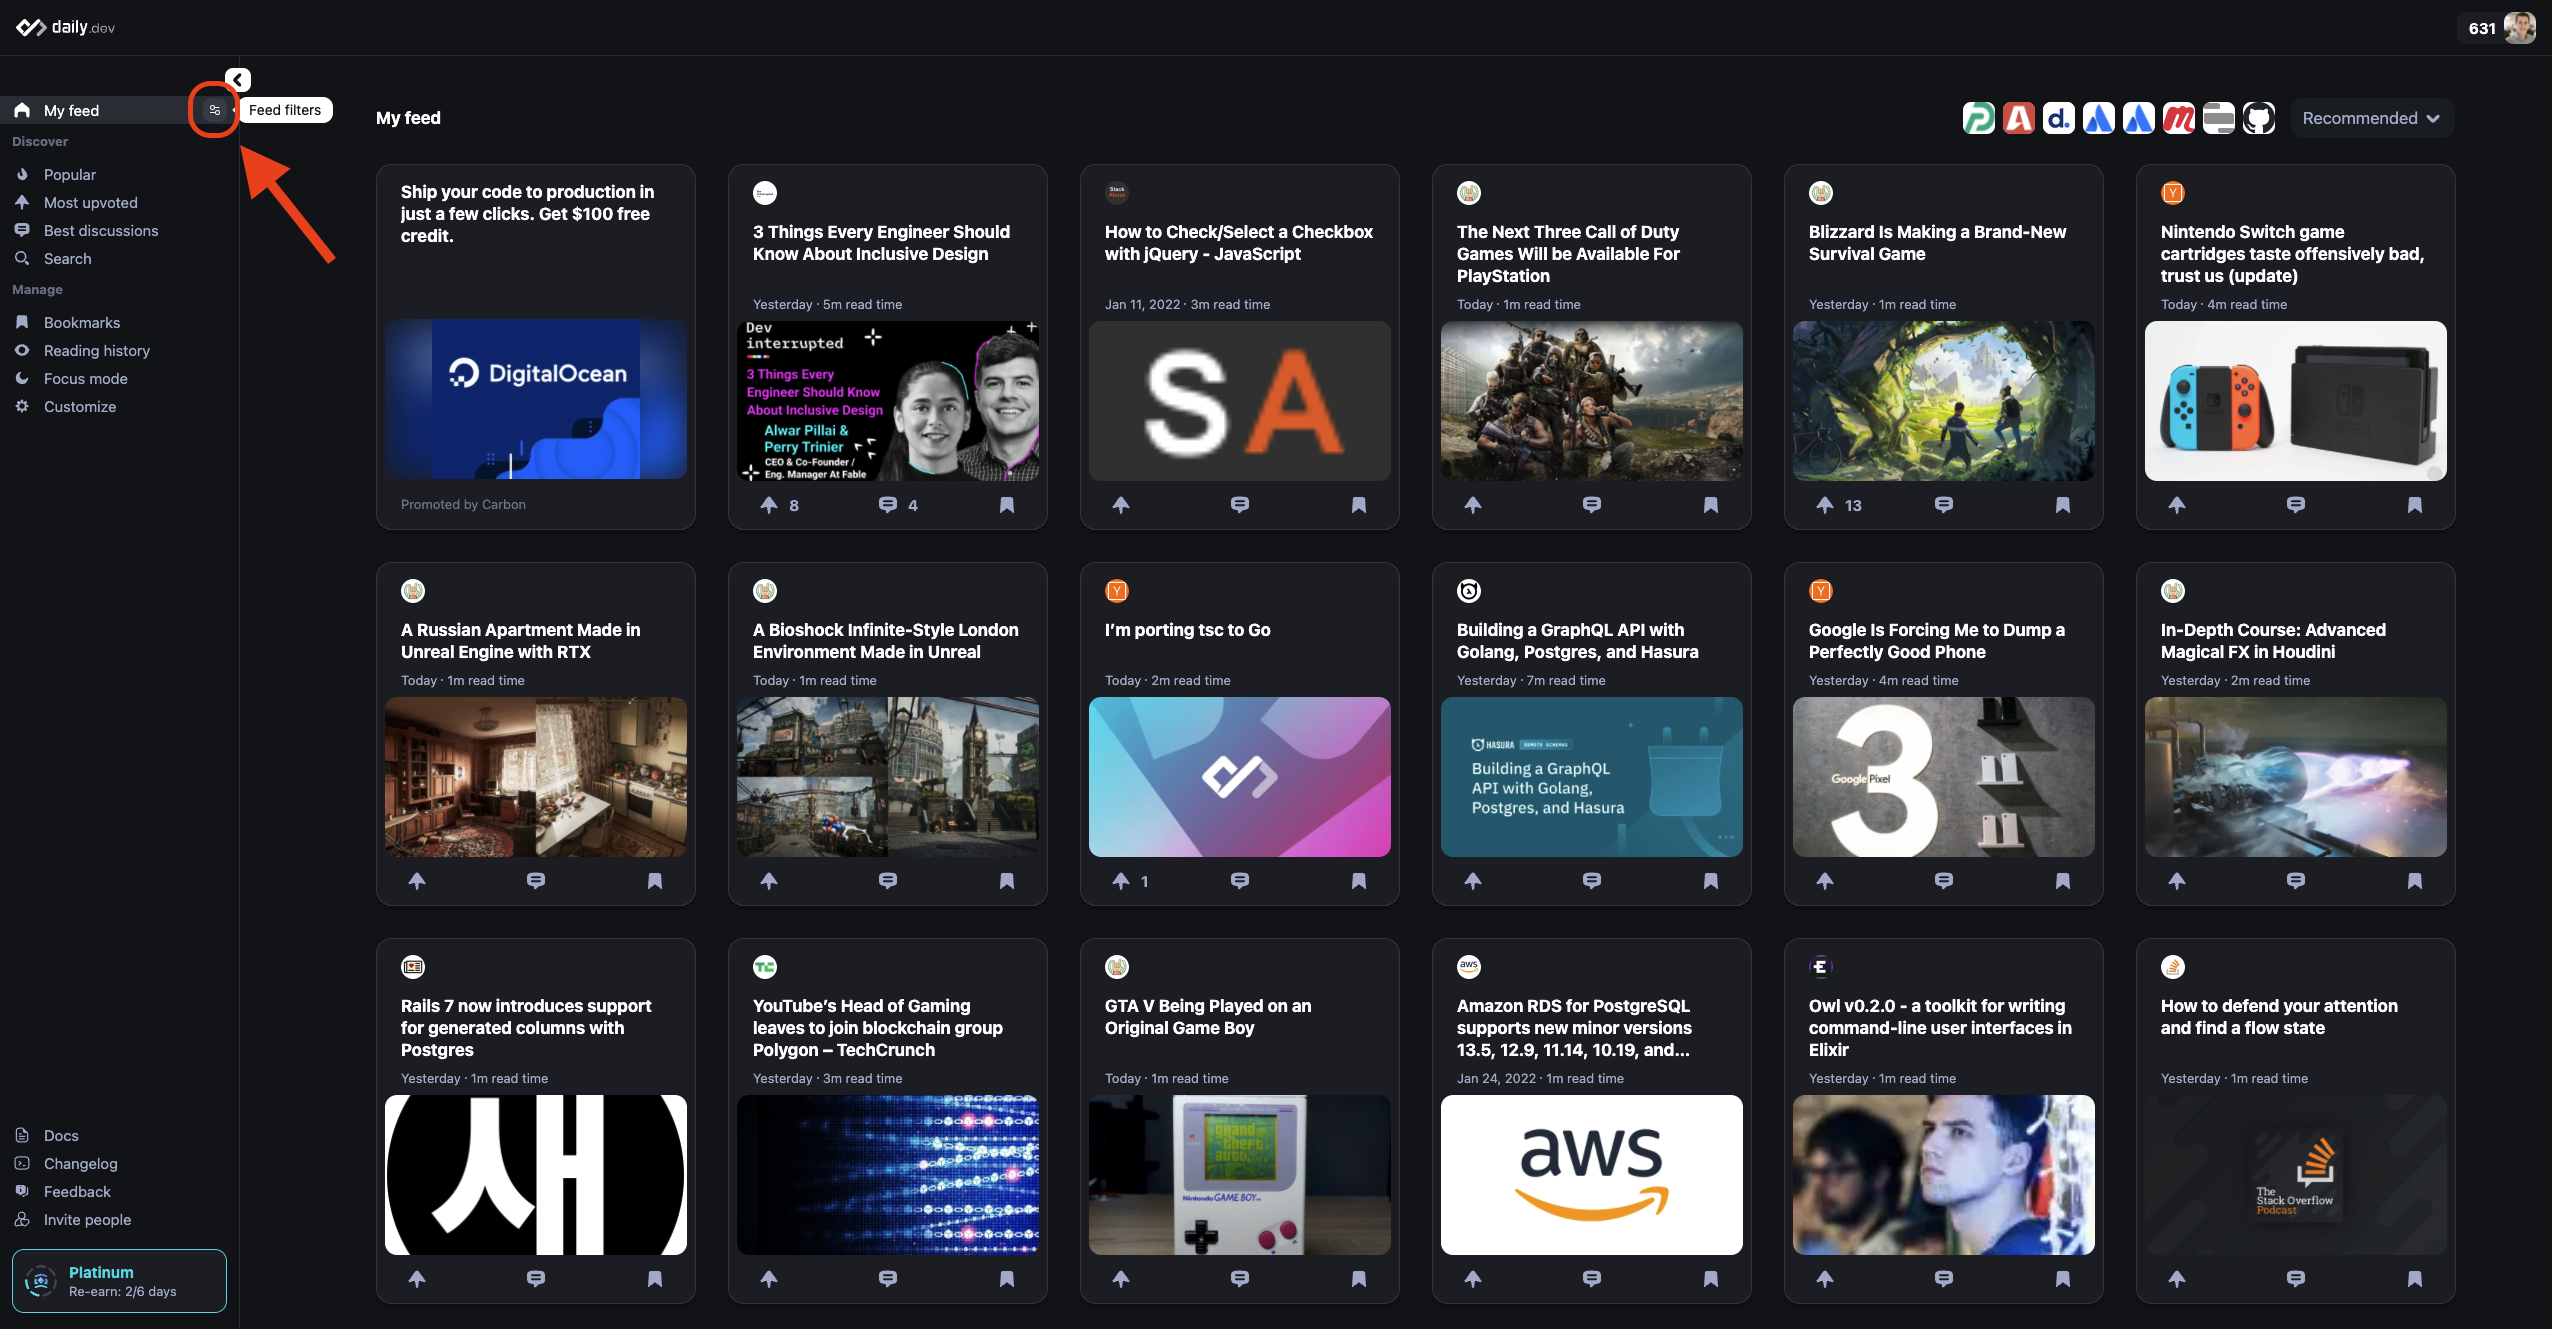Open Popular in the sidebar
The width and height of the screenshot is (2552, 1329).
click(70, 174)
